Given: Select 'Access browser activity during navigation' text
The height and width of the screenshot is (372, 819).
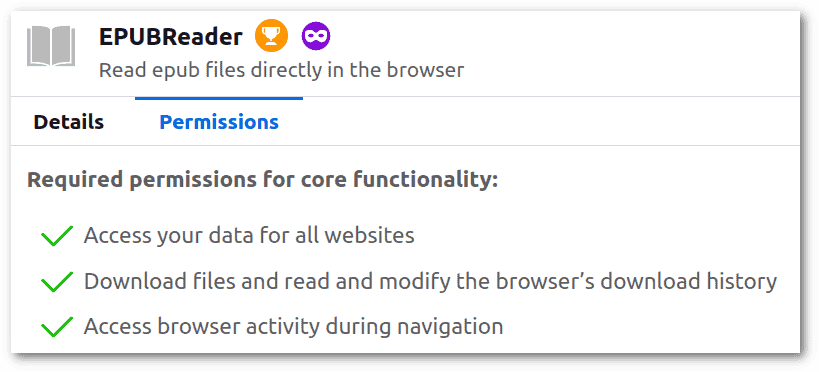Looking at the screenshot, I should pos(294,327).
